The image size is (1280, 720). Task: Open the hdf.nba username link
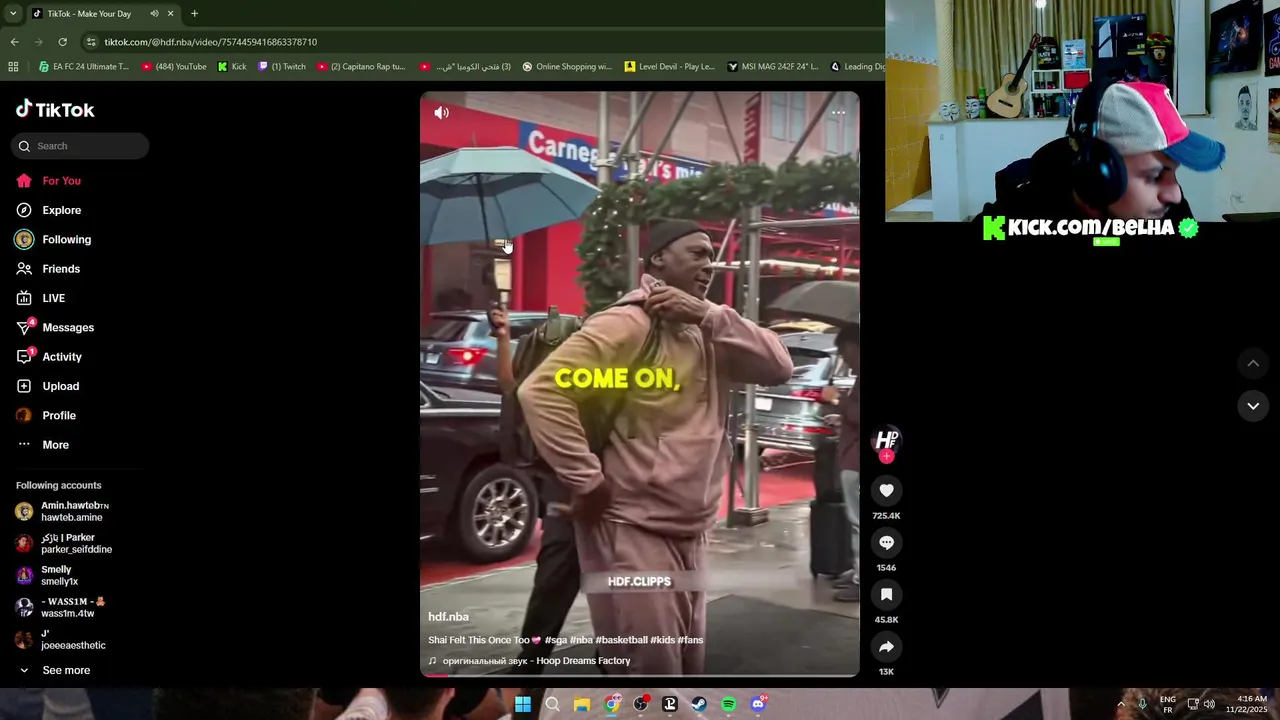(x=448, y=617)
